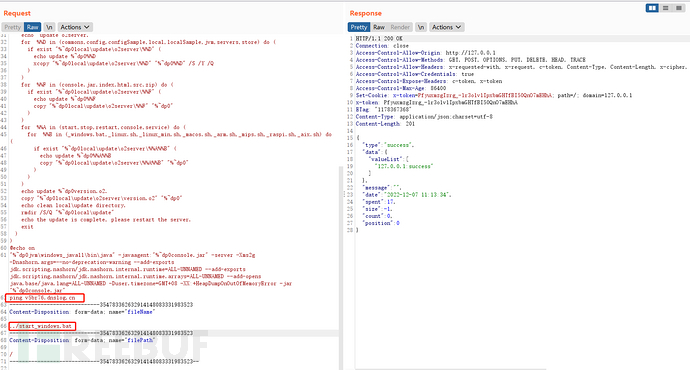The height and width of the screenshot is (370, 690).
Task: Open Response Actions dropdown
Action: tap(447, 27)
